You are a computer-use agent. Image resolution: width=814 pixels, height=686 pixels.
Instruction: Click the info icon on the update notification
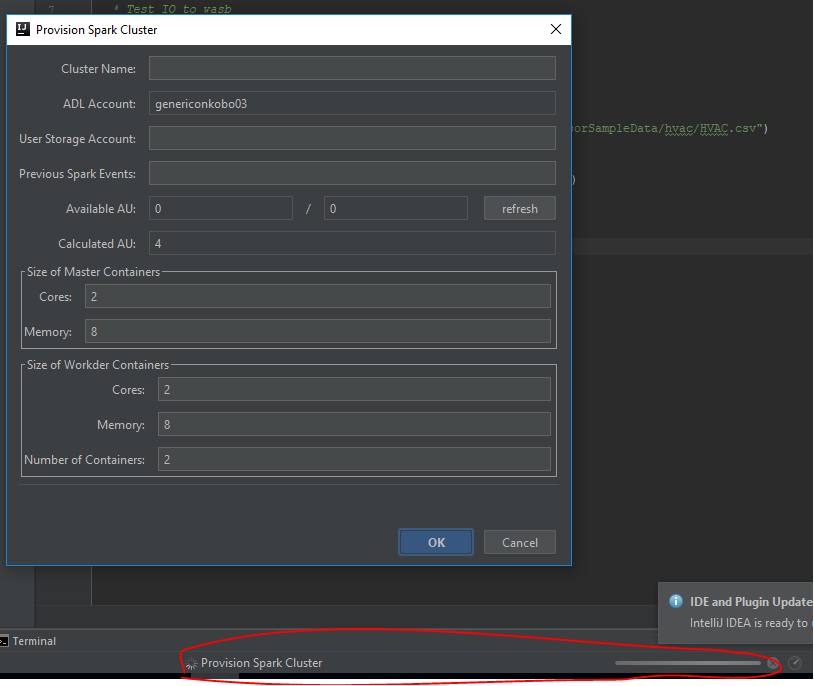pos(675,601)
